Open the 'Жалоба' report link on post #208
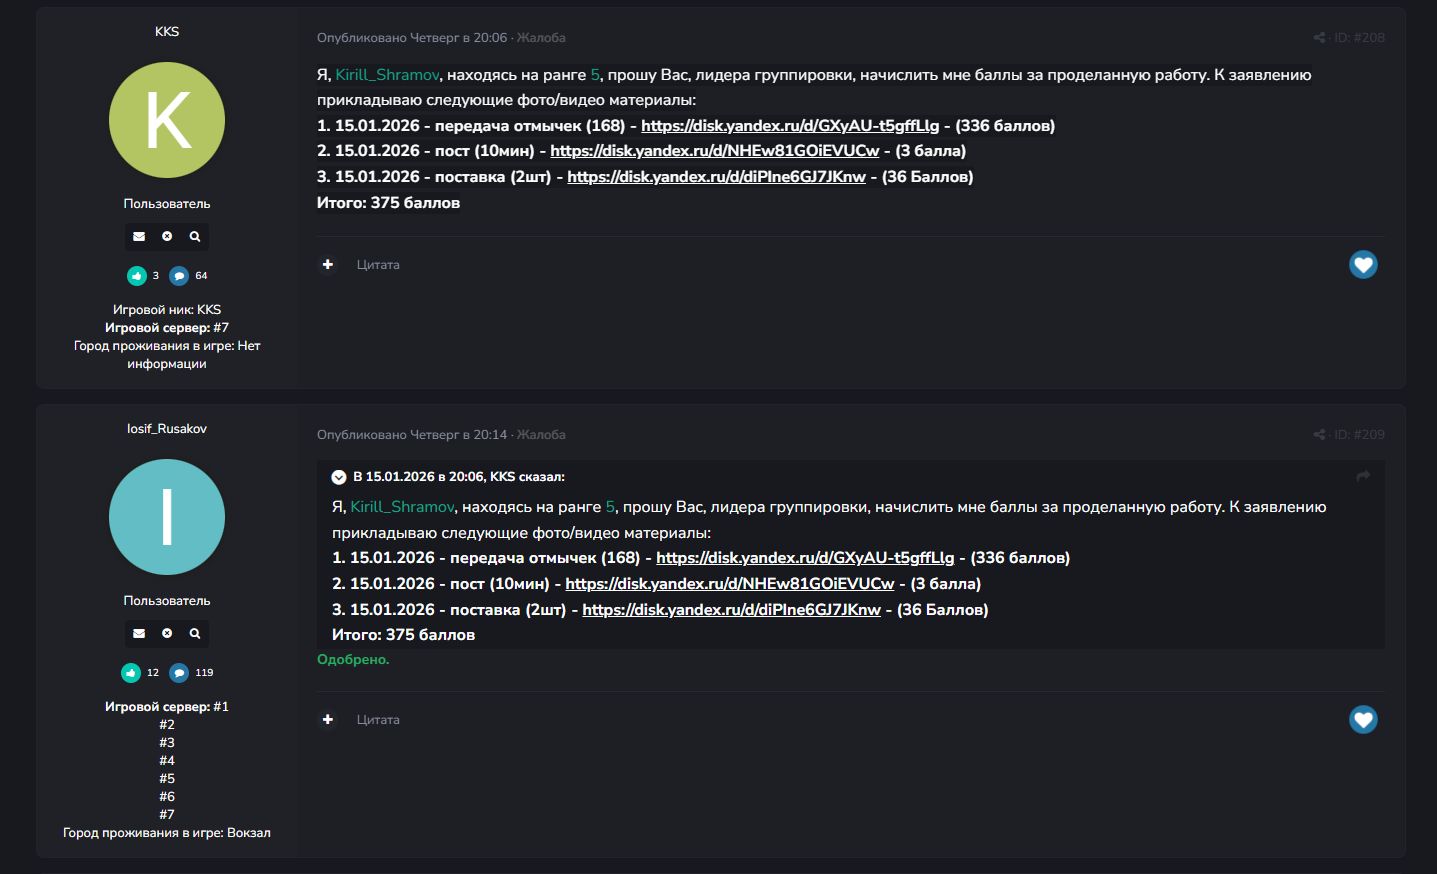 click(541, 38)
